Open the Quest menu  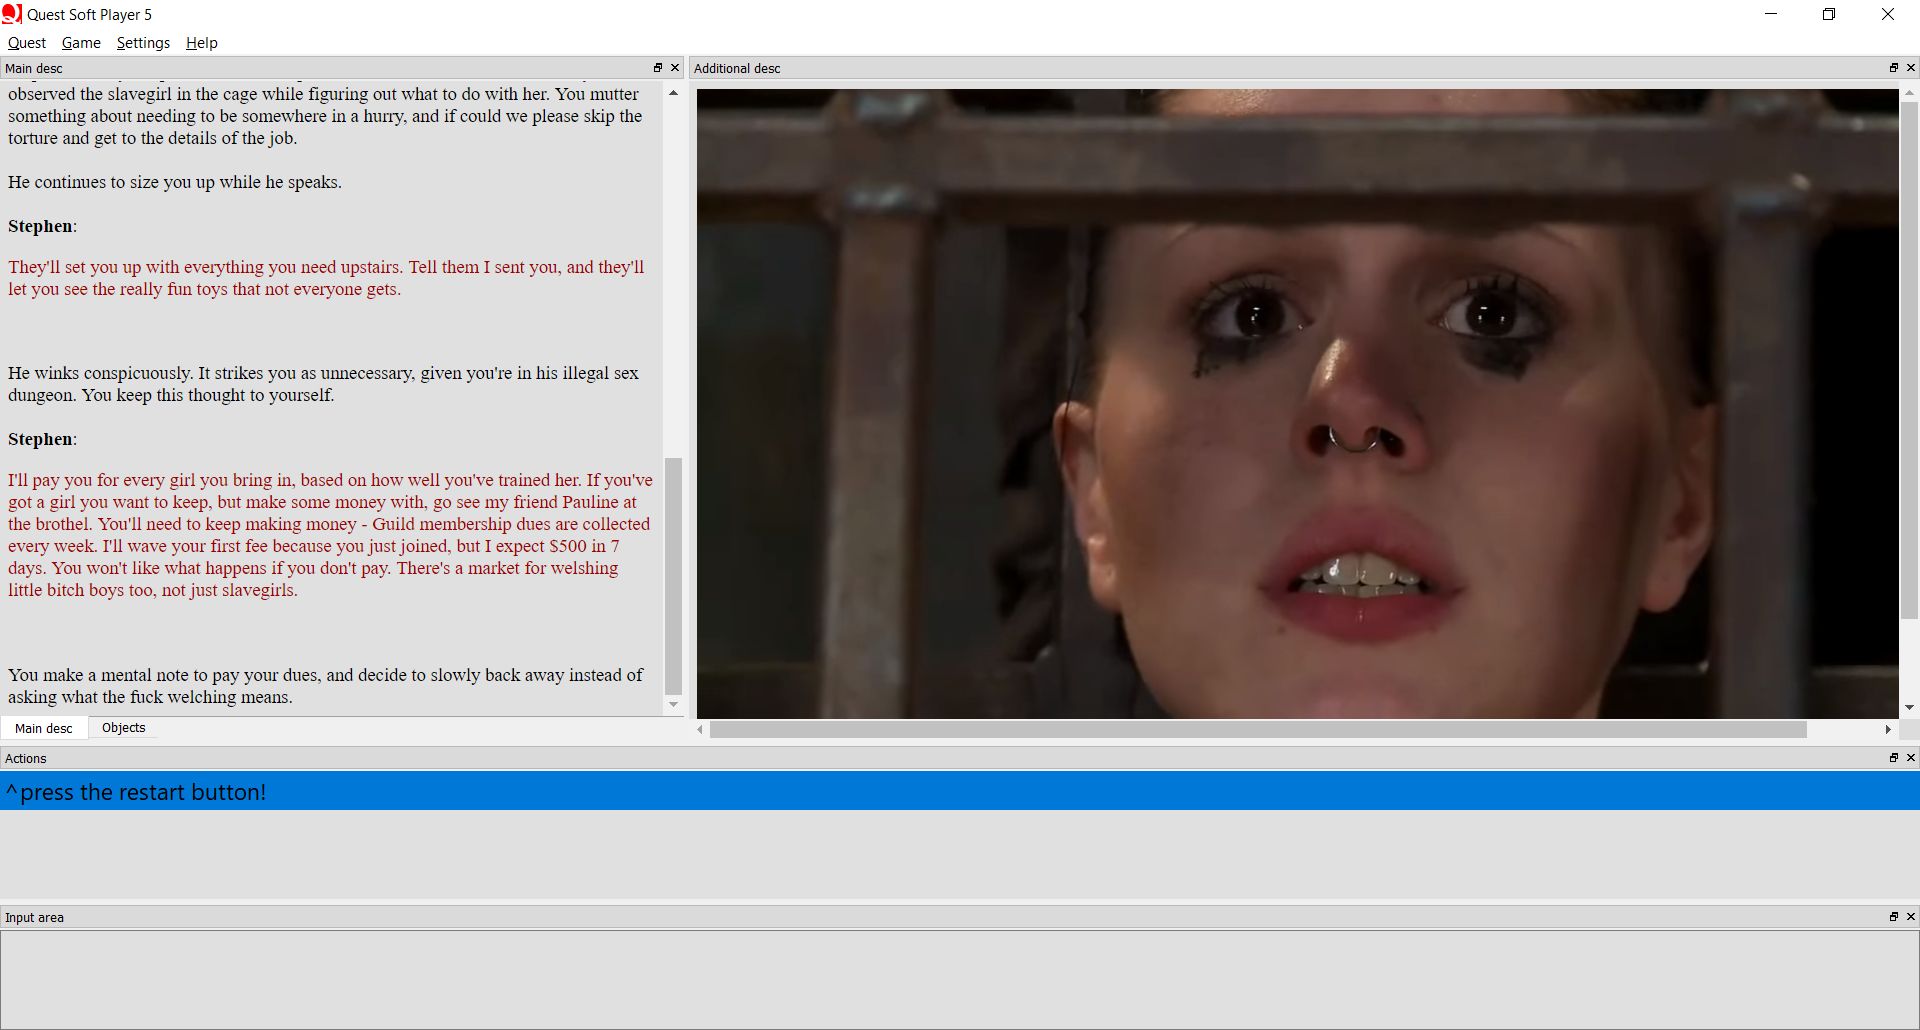(26, 43)
